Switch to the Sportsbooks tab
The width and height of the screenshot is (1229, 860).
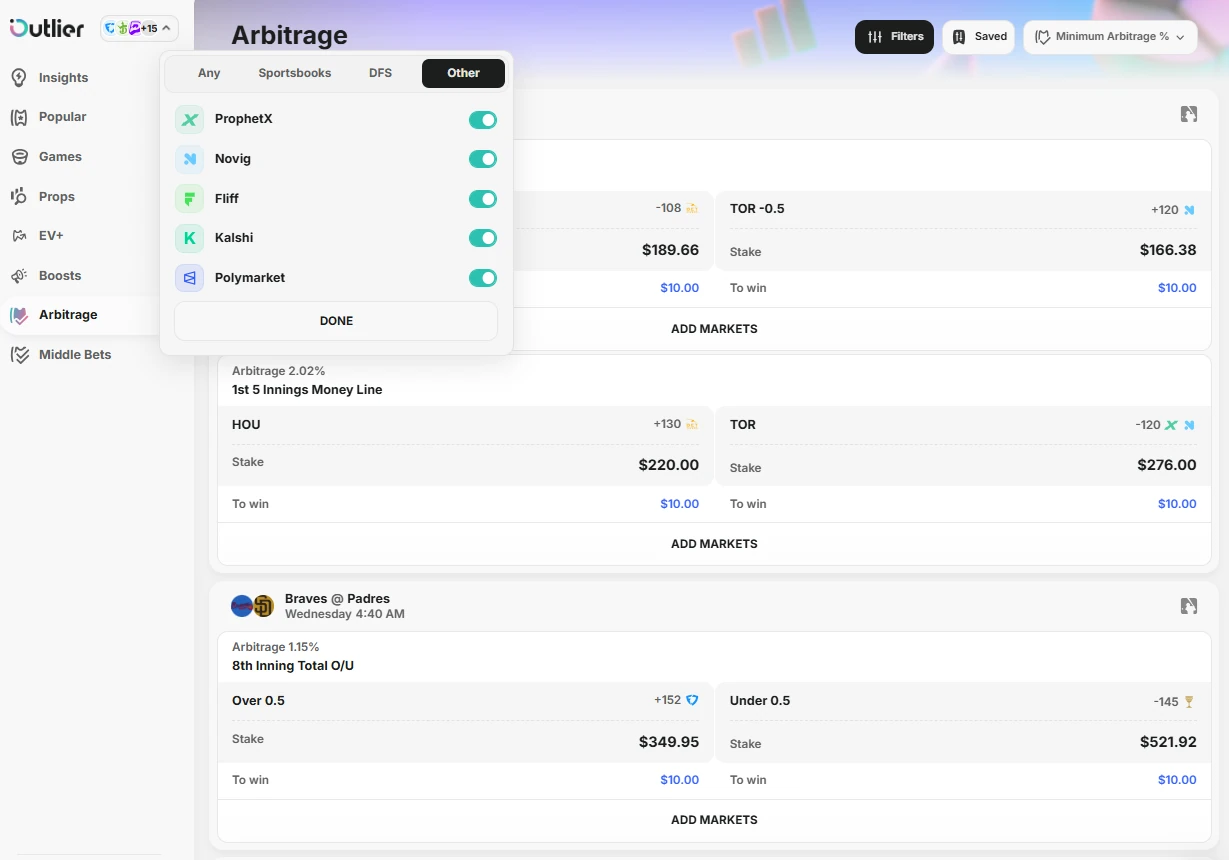click(295, 73)
